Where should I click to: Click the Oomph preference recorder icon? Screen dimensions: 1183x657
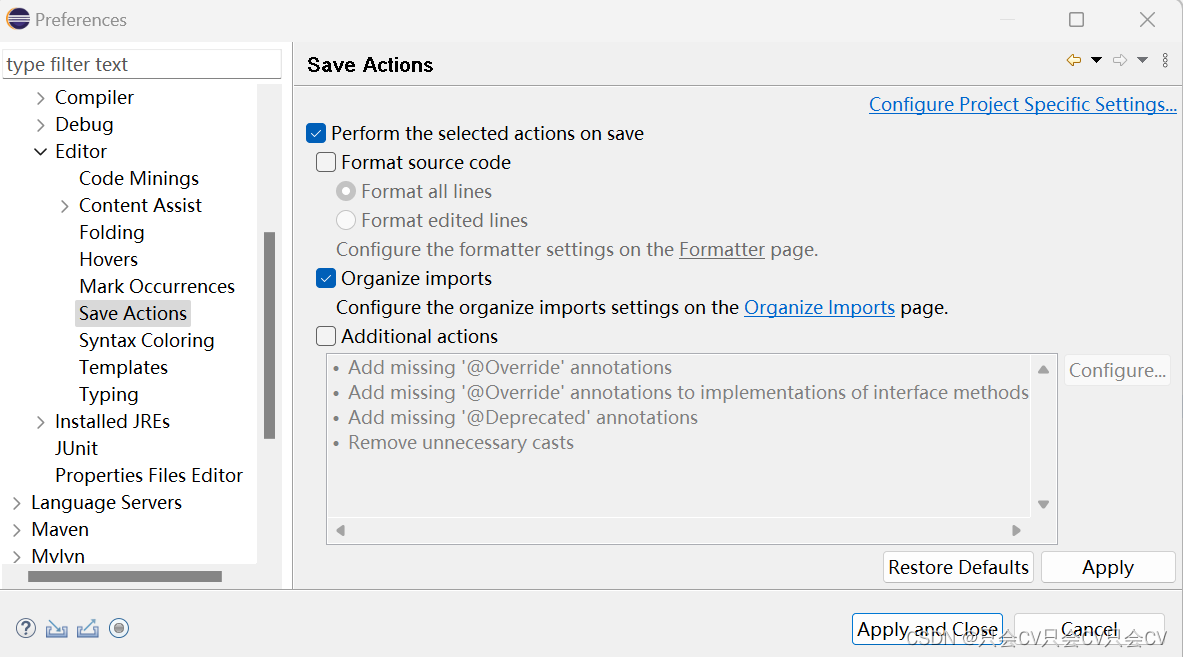point(119,628)
